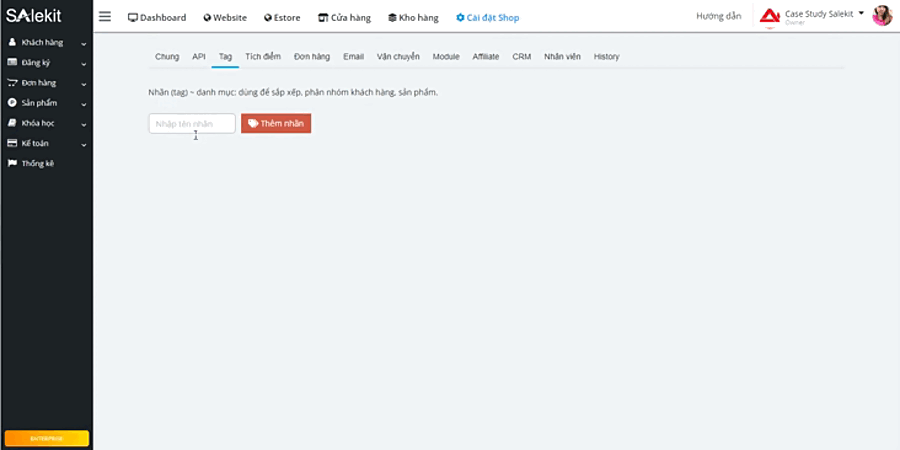Click the Đăng ký sidebar icon
The width and height of the screenshot is (900, 450).
(x=12, y=63)
